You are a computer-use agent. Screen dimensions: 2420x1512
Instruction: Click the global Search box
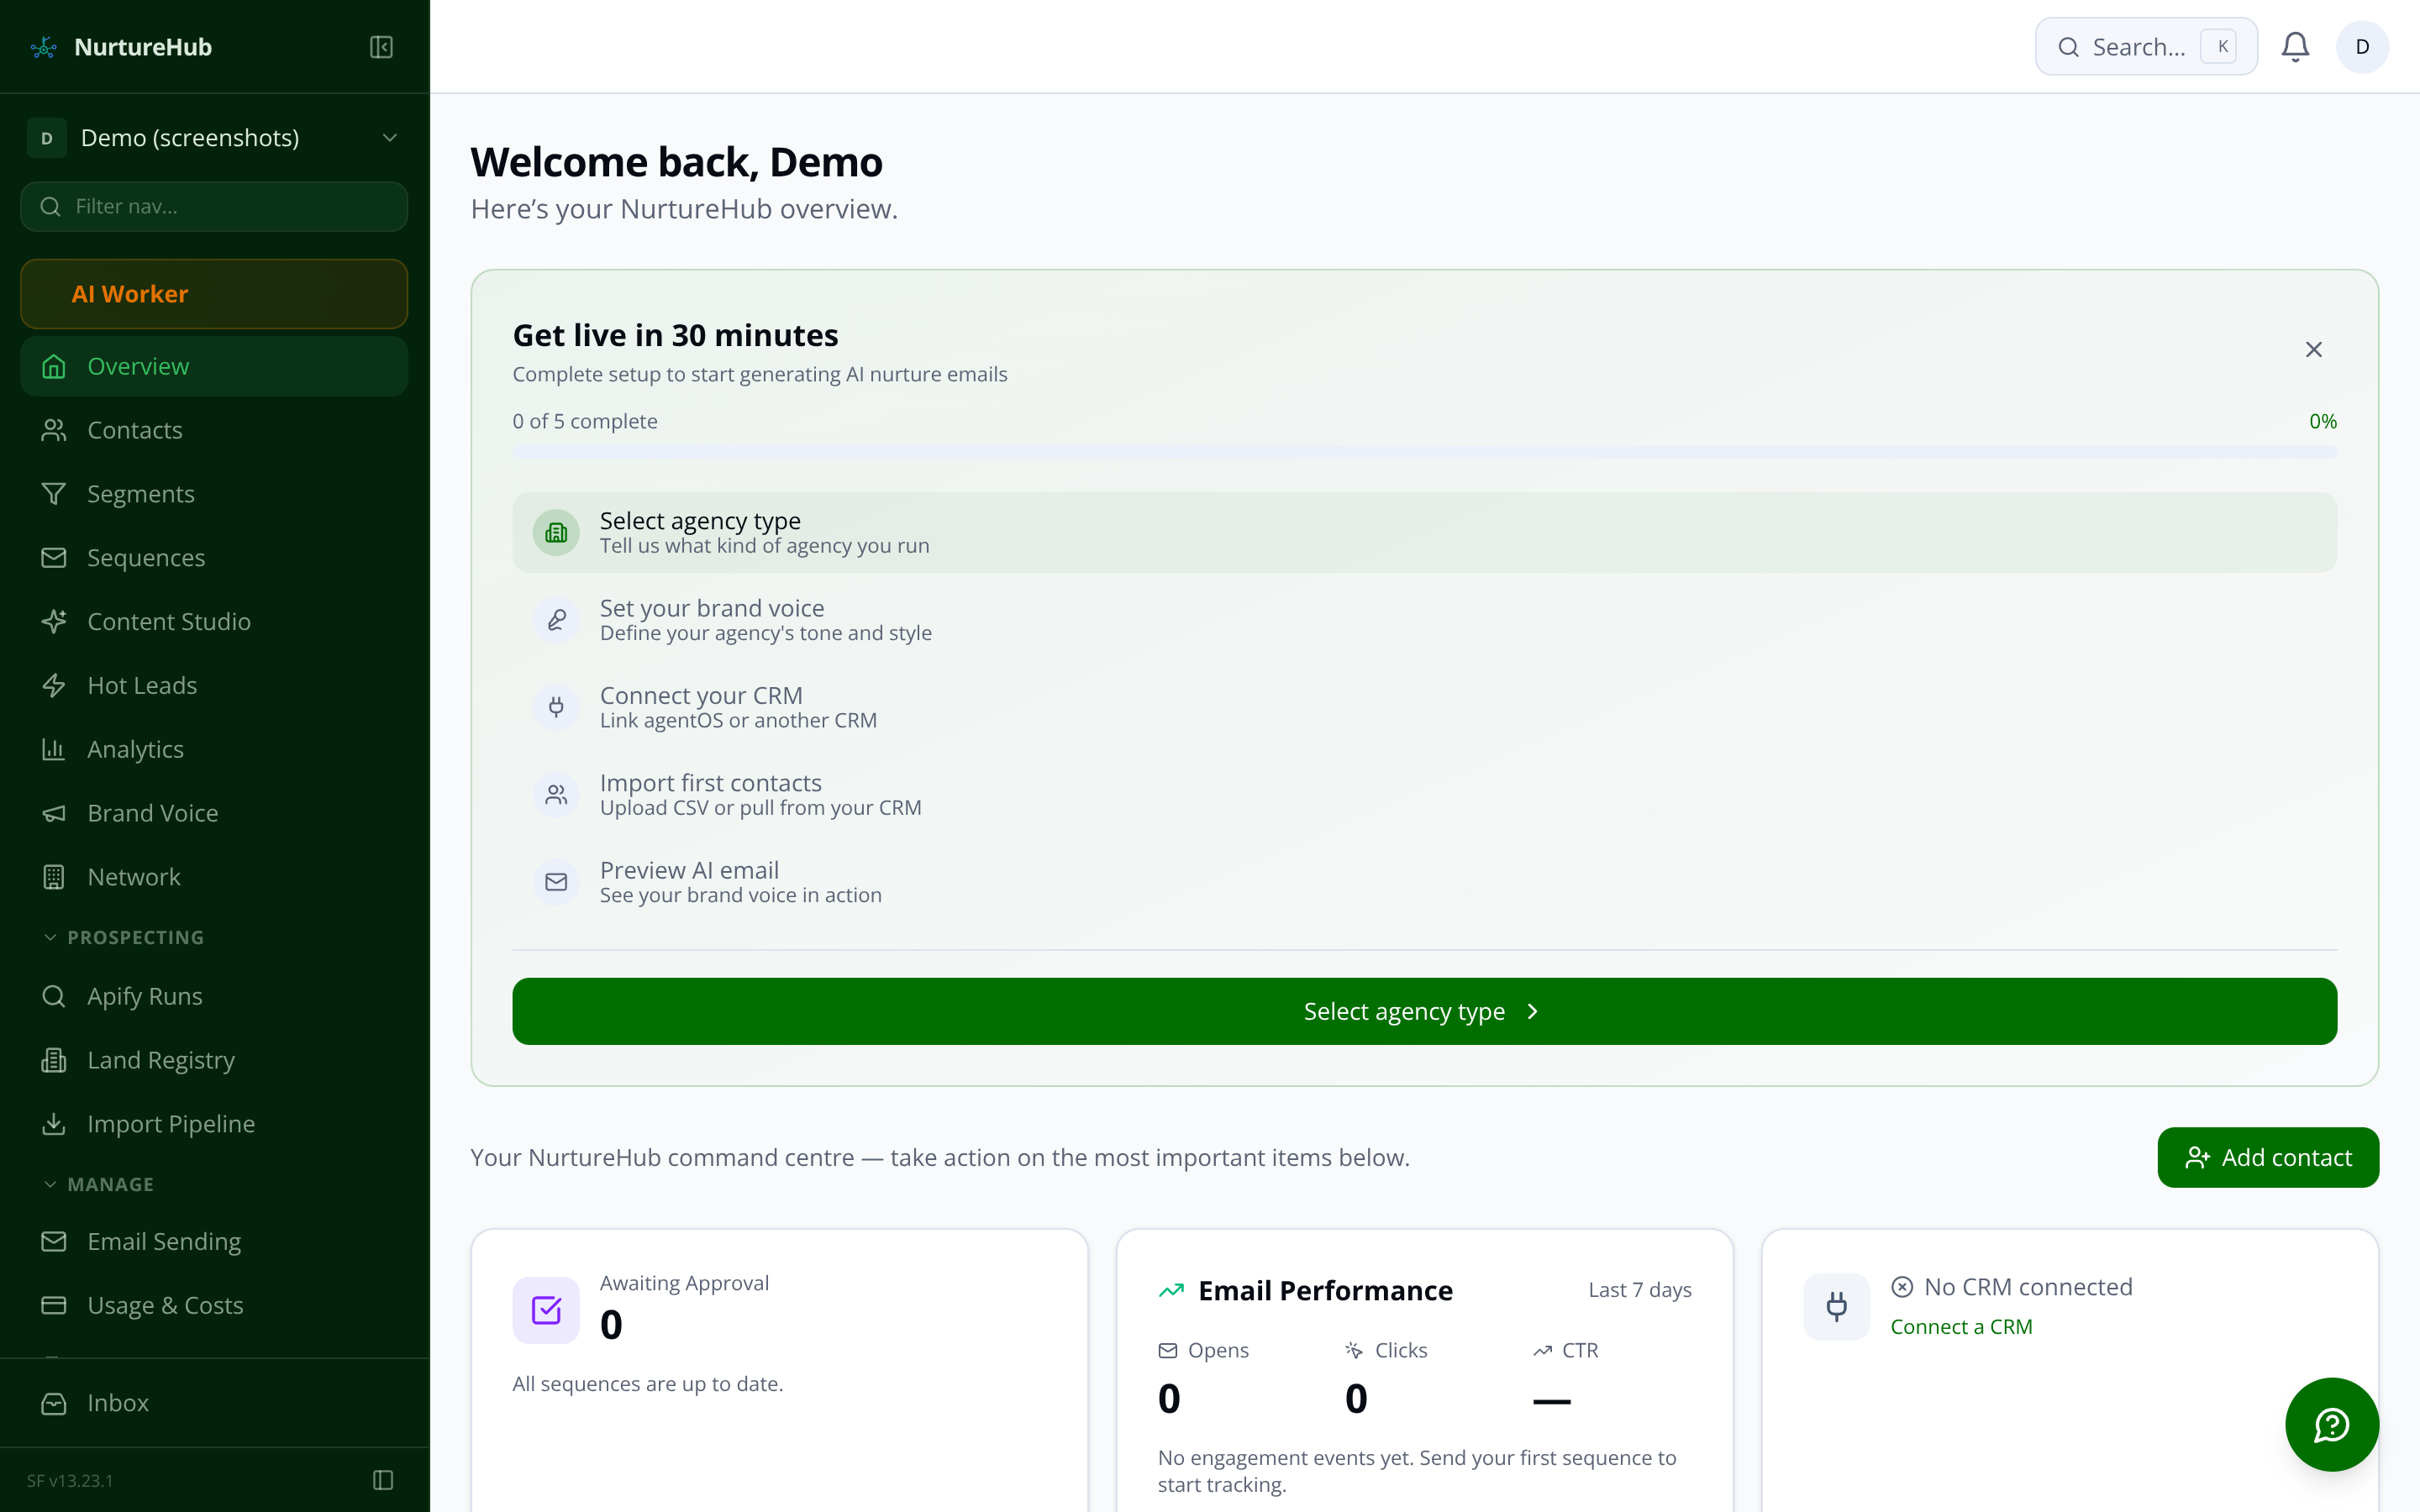pos(2146,47)
